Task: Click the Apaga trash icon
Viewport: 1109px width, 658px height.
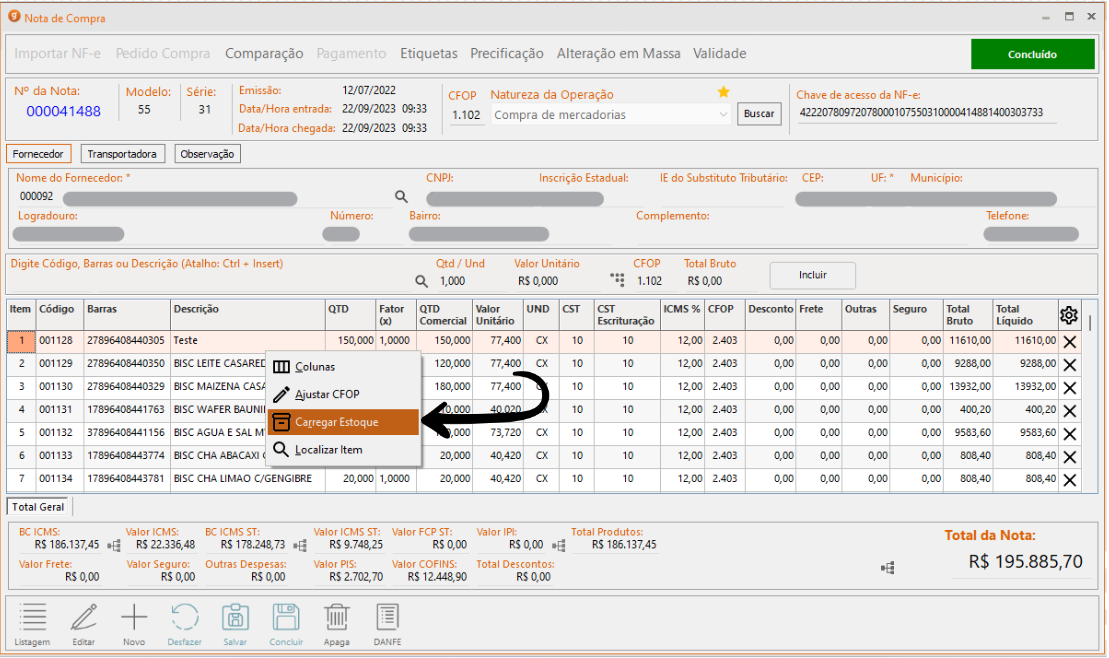Action: (x=337, y=617)
